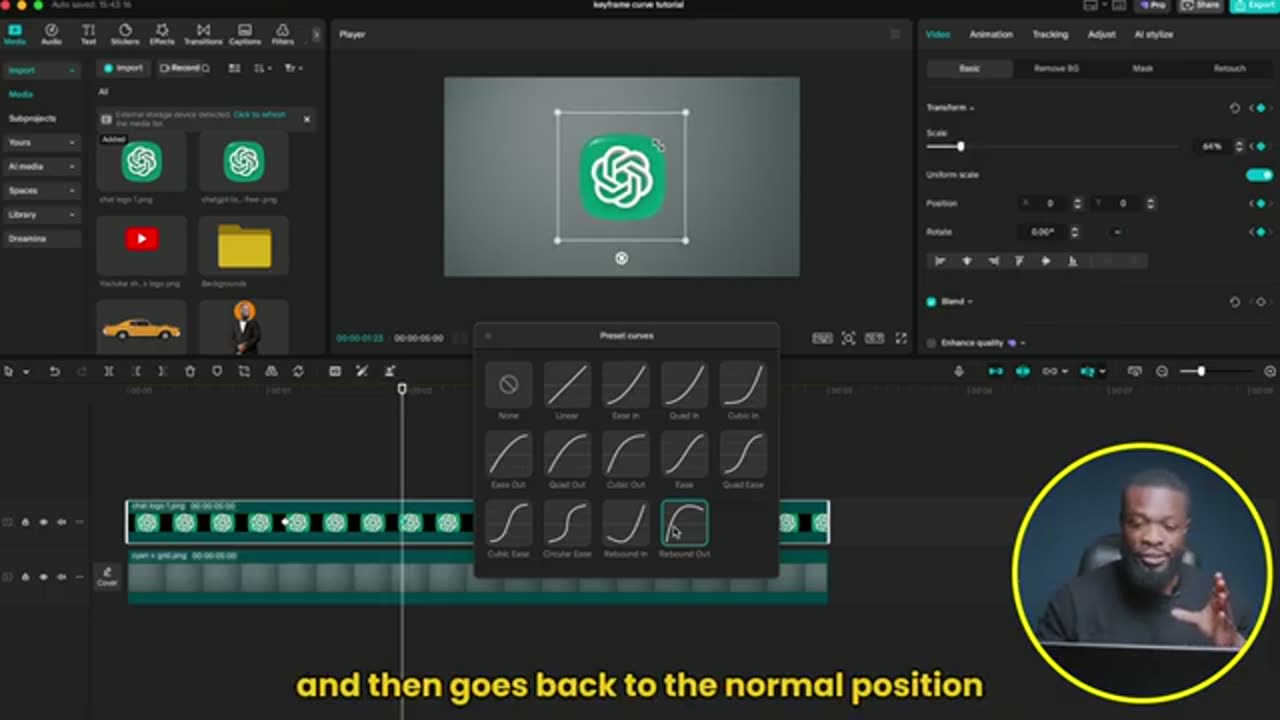1280x720 pixels.
Task: Toggle the Uniform scale switch
Action: 1259,175
